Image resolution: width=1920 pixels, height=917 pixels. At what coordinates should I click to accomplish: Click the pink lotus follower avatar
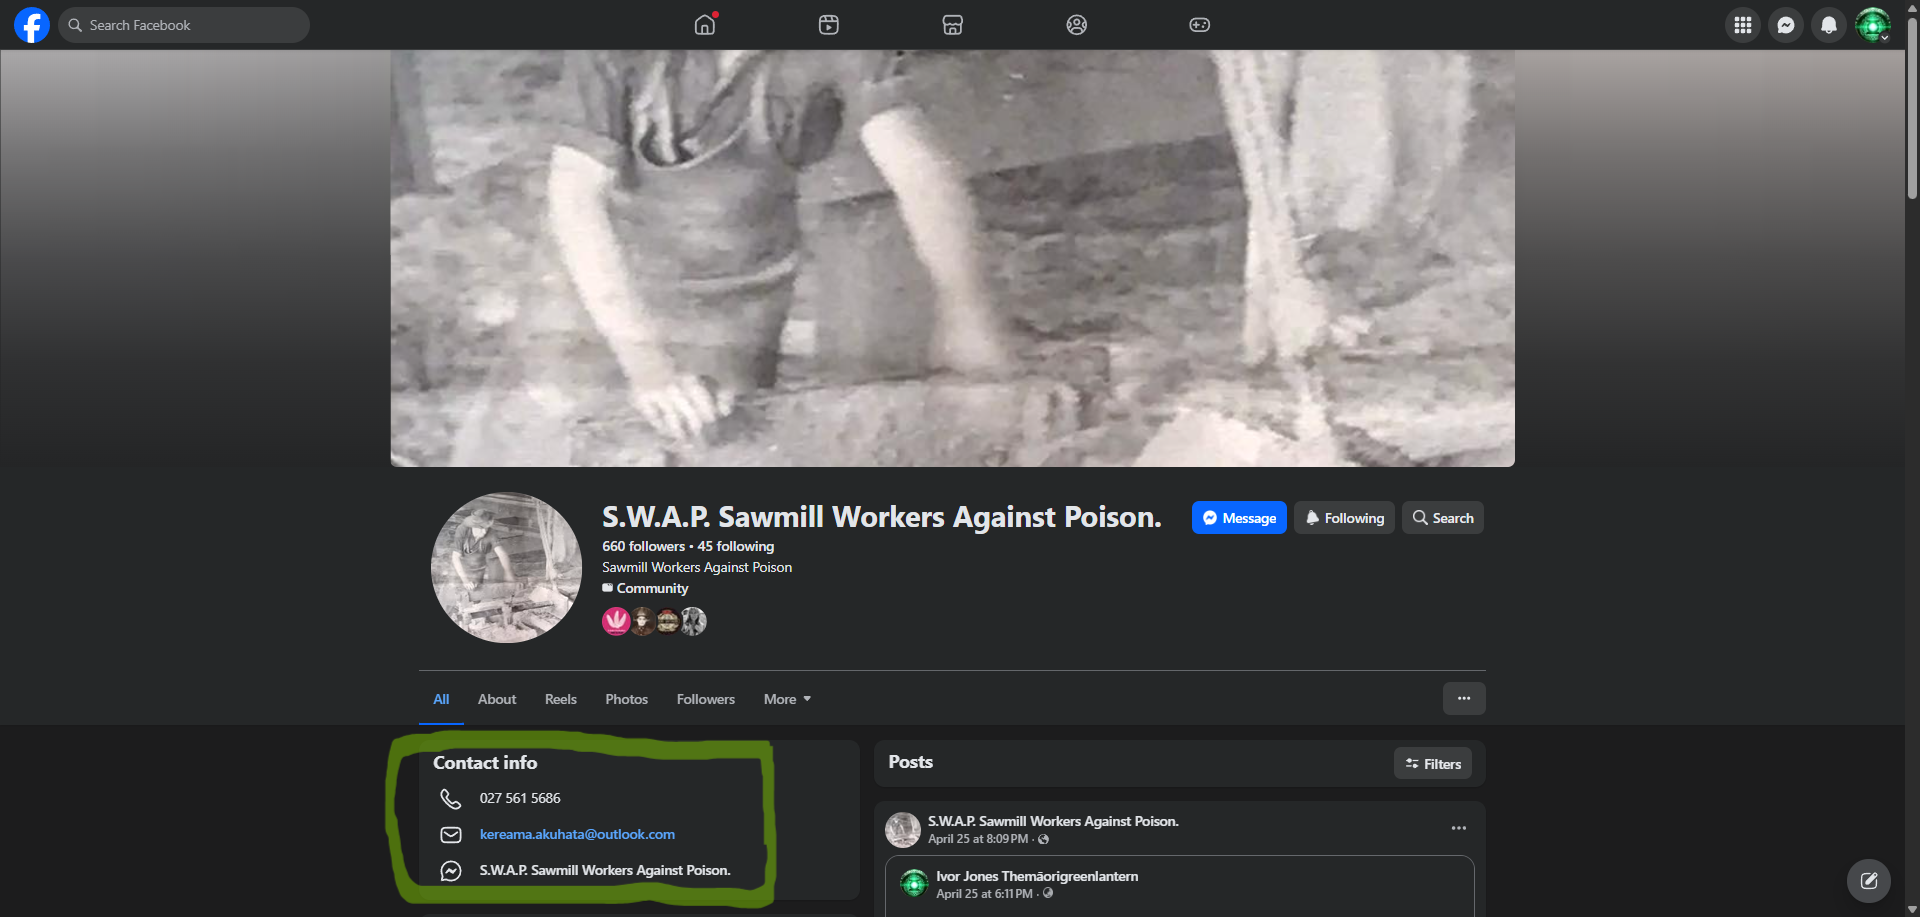coord(616,622)
